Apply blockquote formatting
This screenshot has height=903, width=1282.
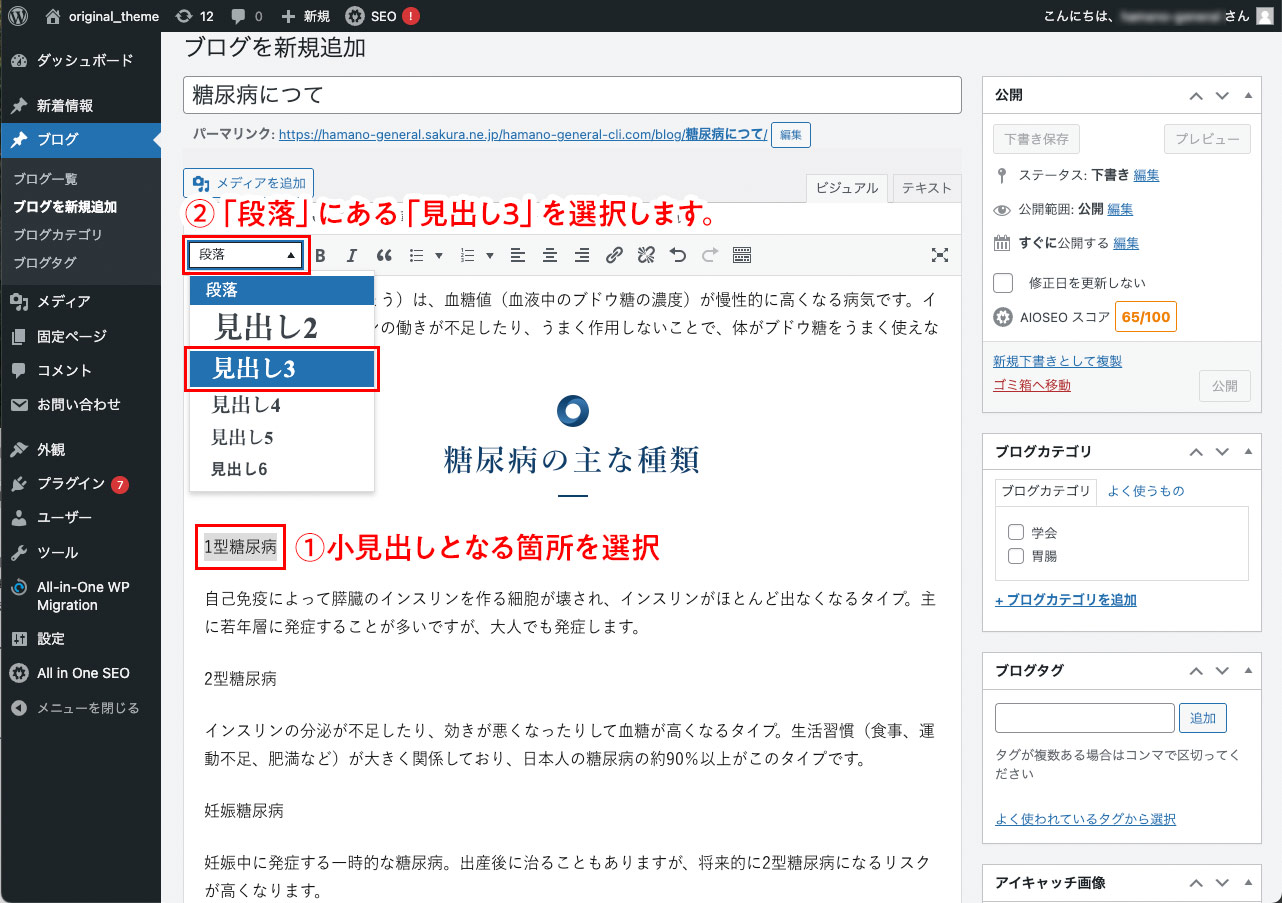click(x=383, y=255)
